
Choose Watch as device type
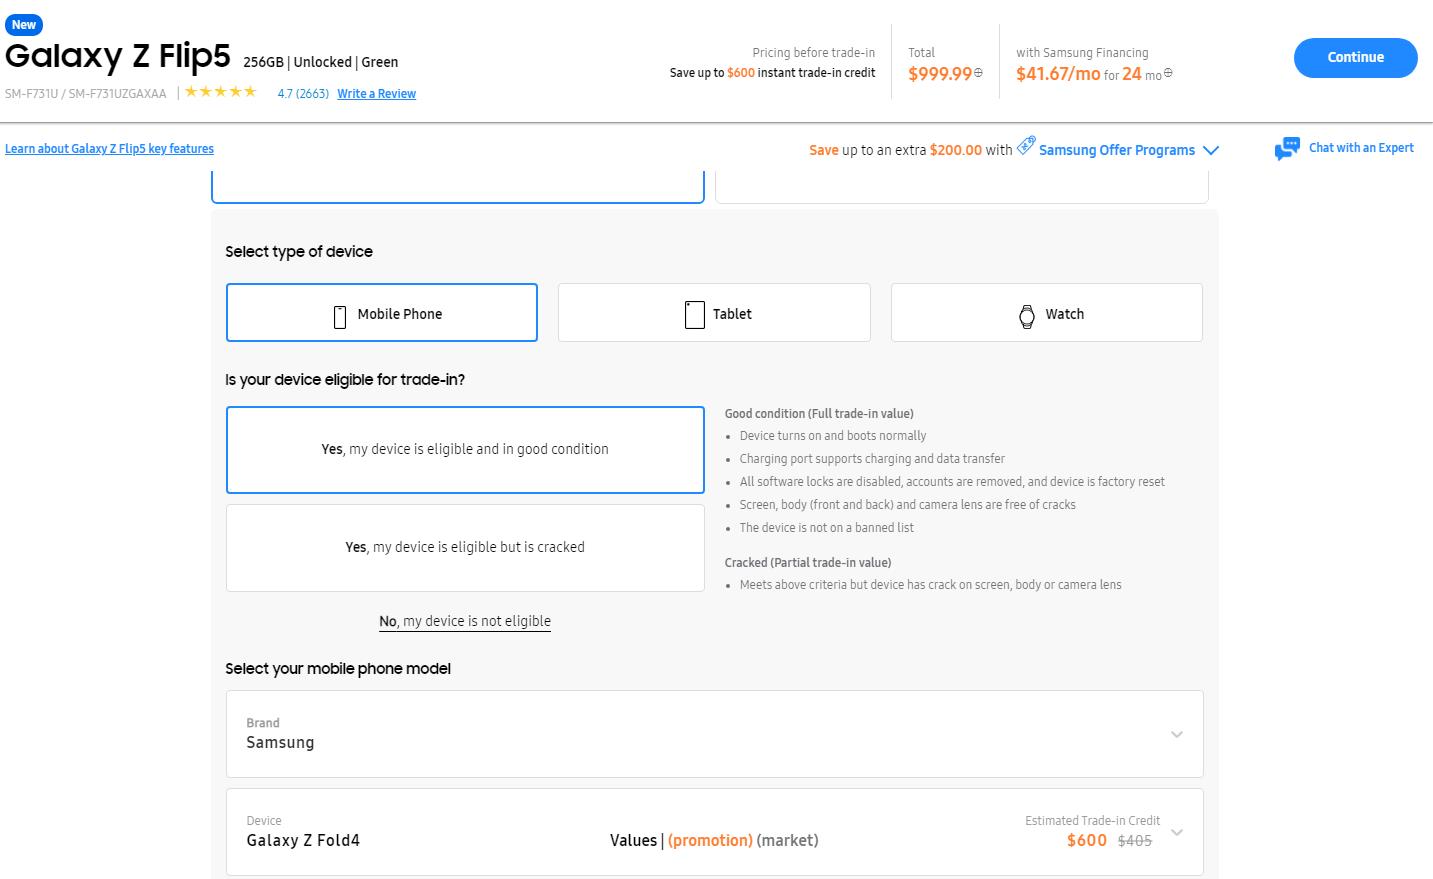pos(1046,313)
